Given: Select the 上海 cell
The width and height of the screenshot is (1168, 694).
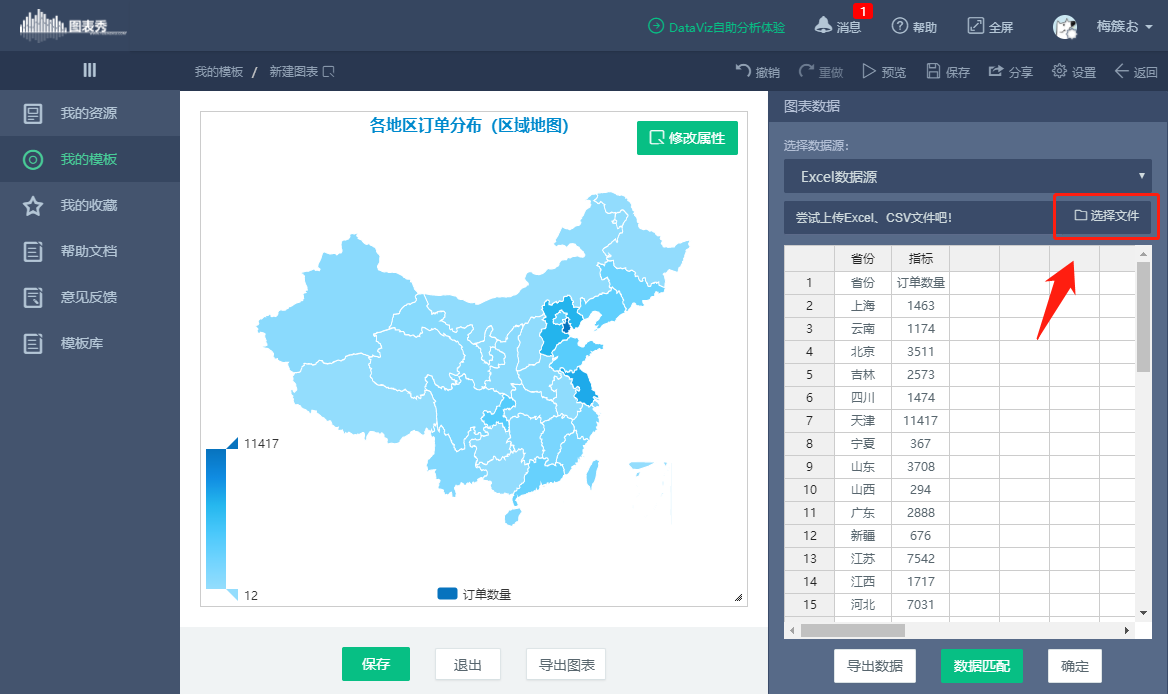Looking at the screenshot, I should pos(863,305).
